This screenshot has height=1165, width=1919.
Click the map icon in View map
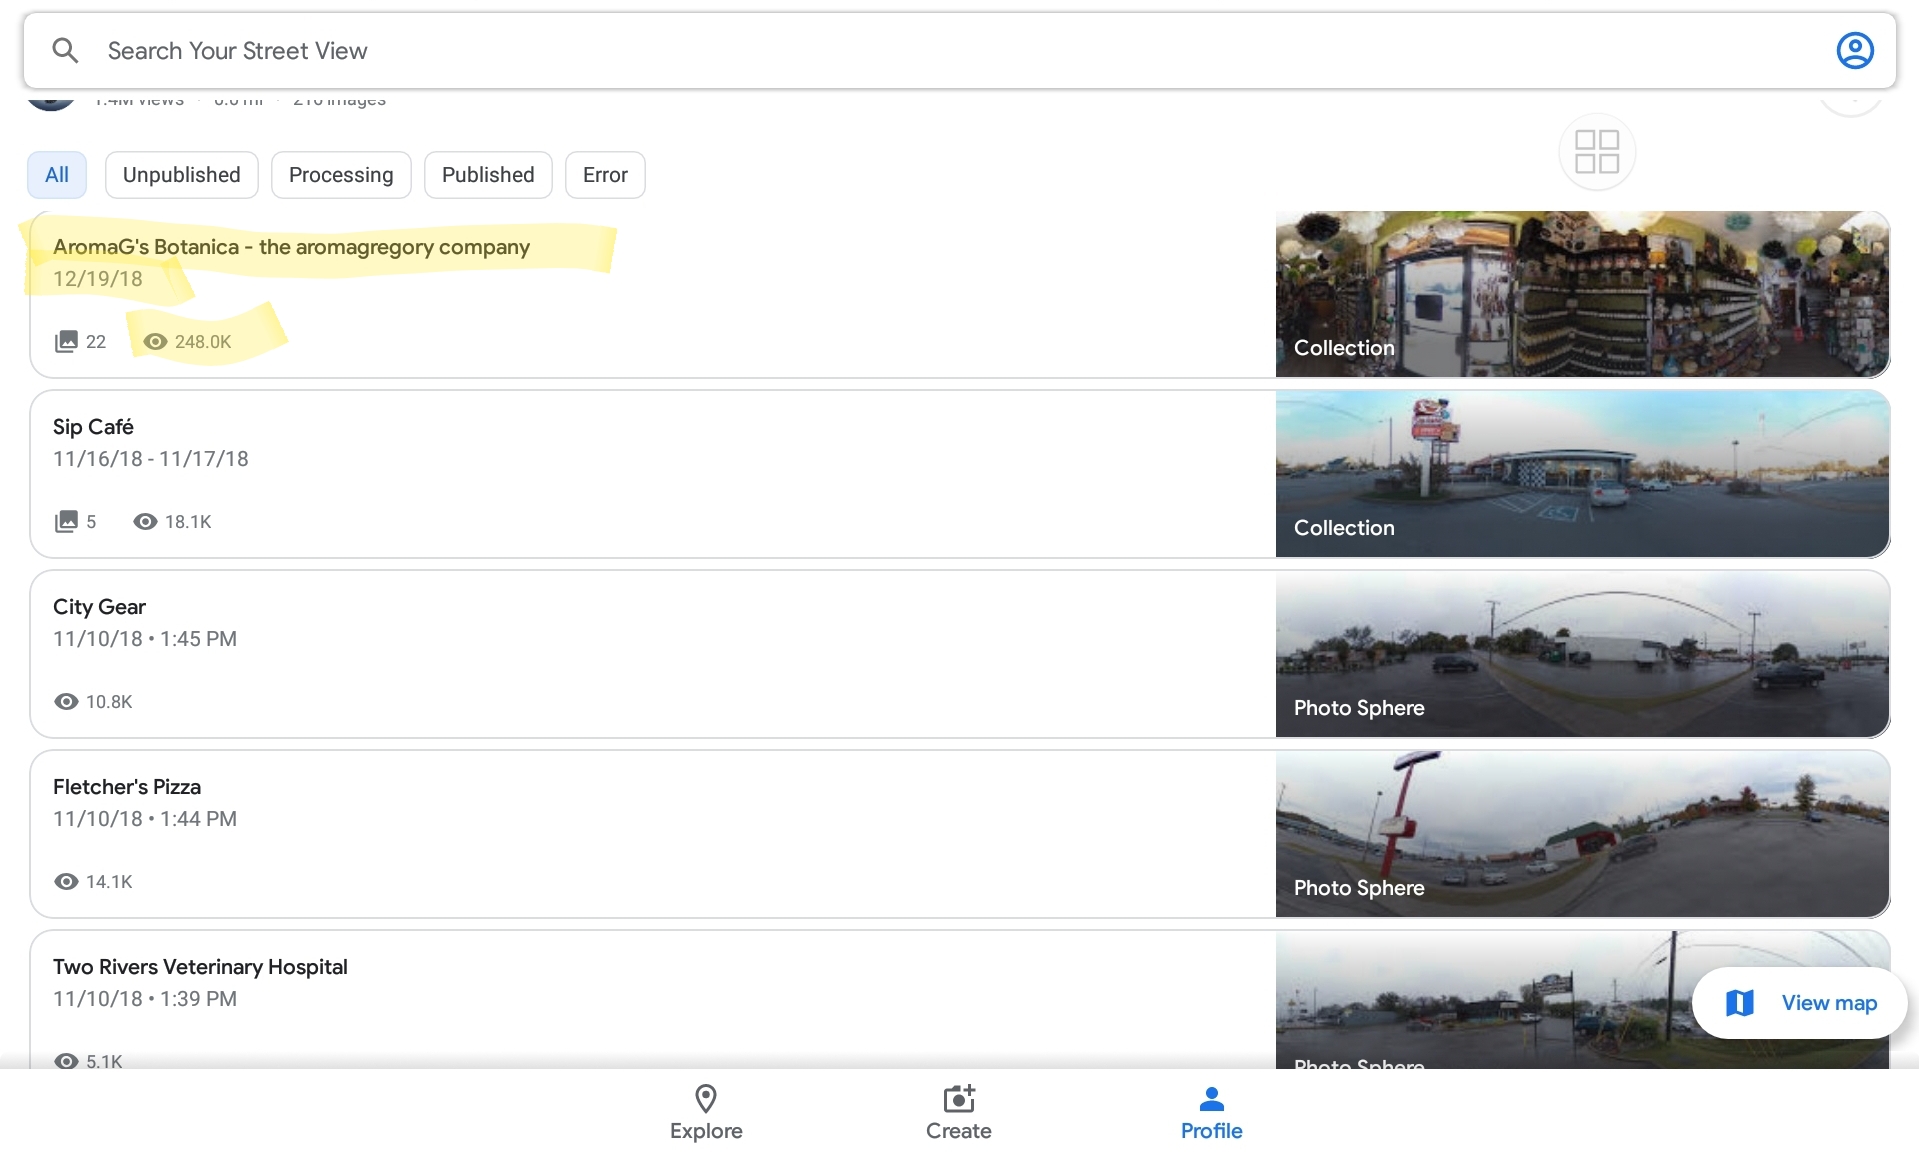(1740, 1002)
